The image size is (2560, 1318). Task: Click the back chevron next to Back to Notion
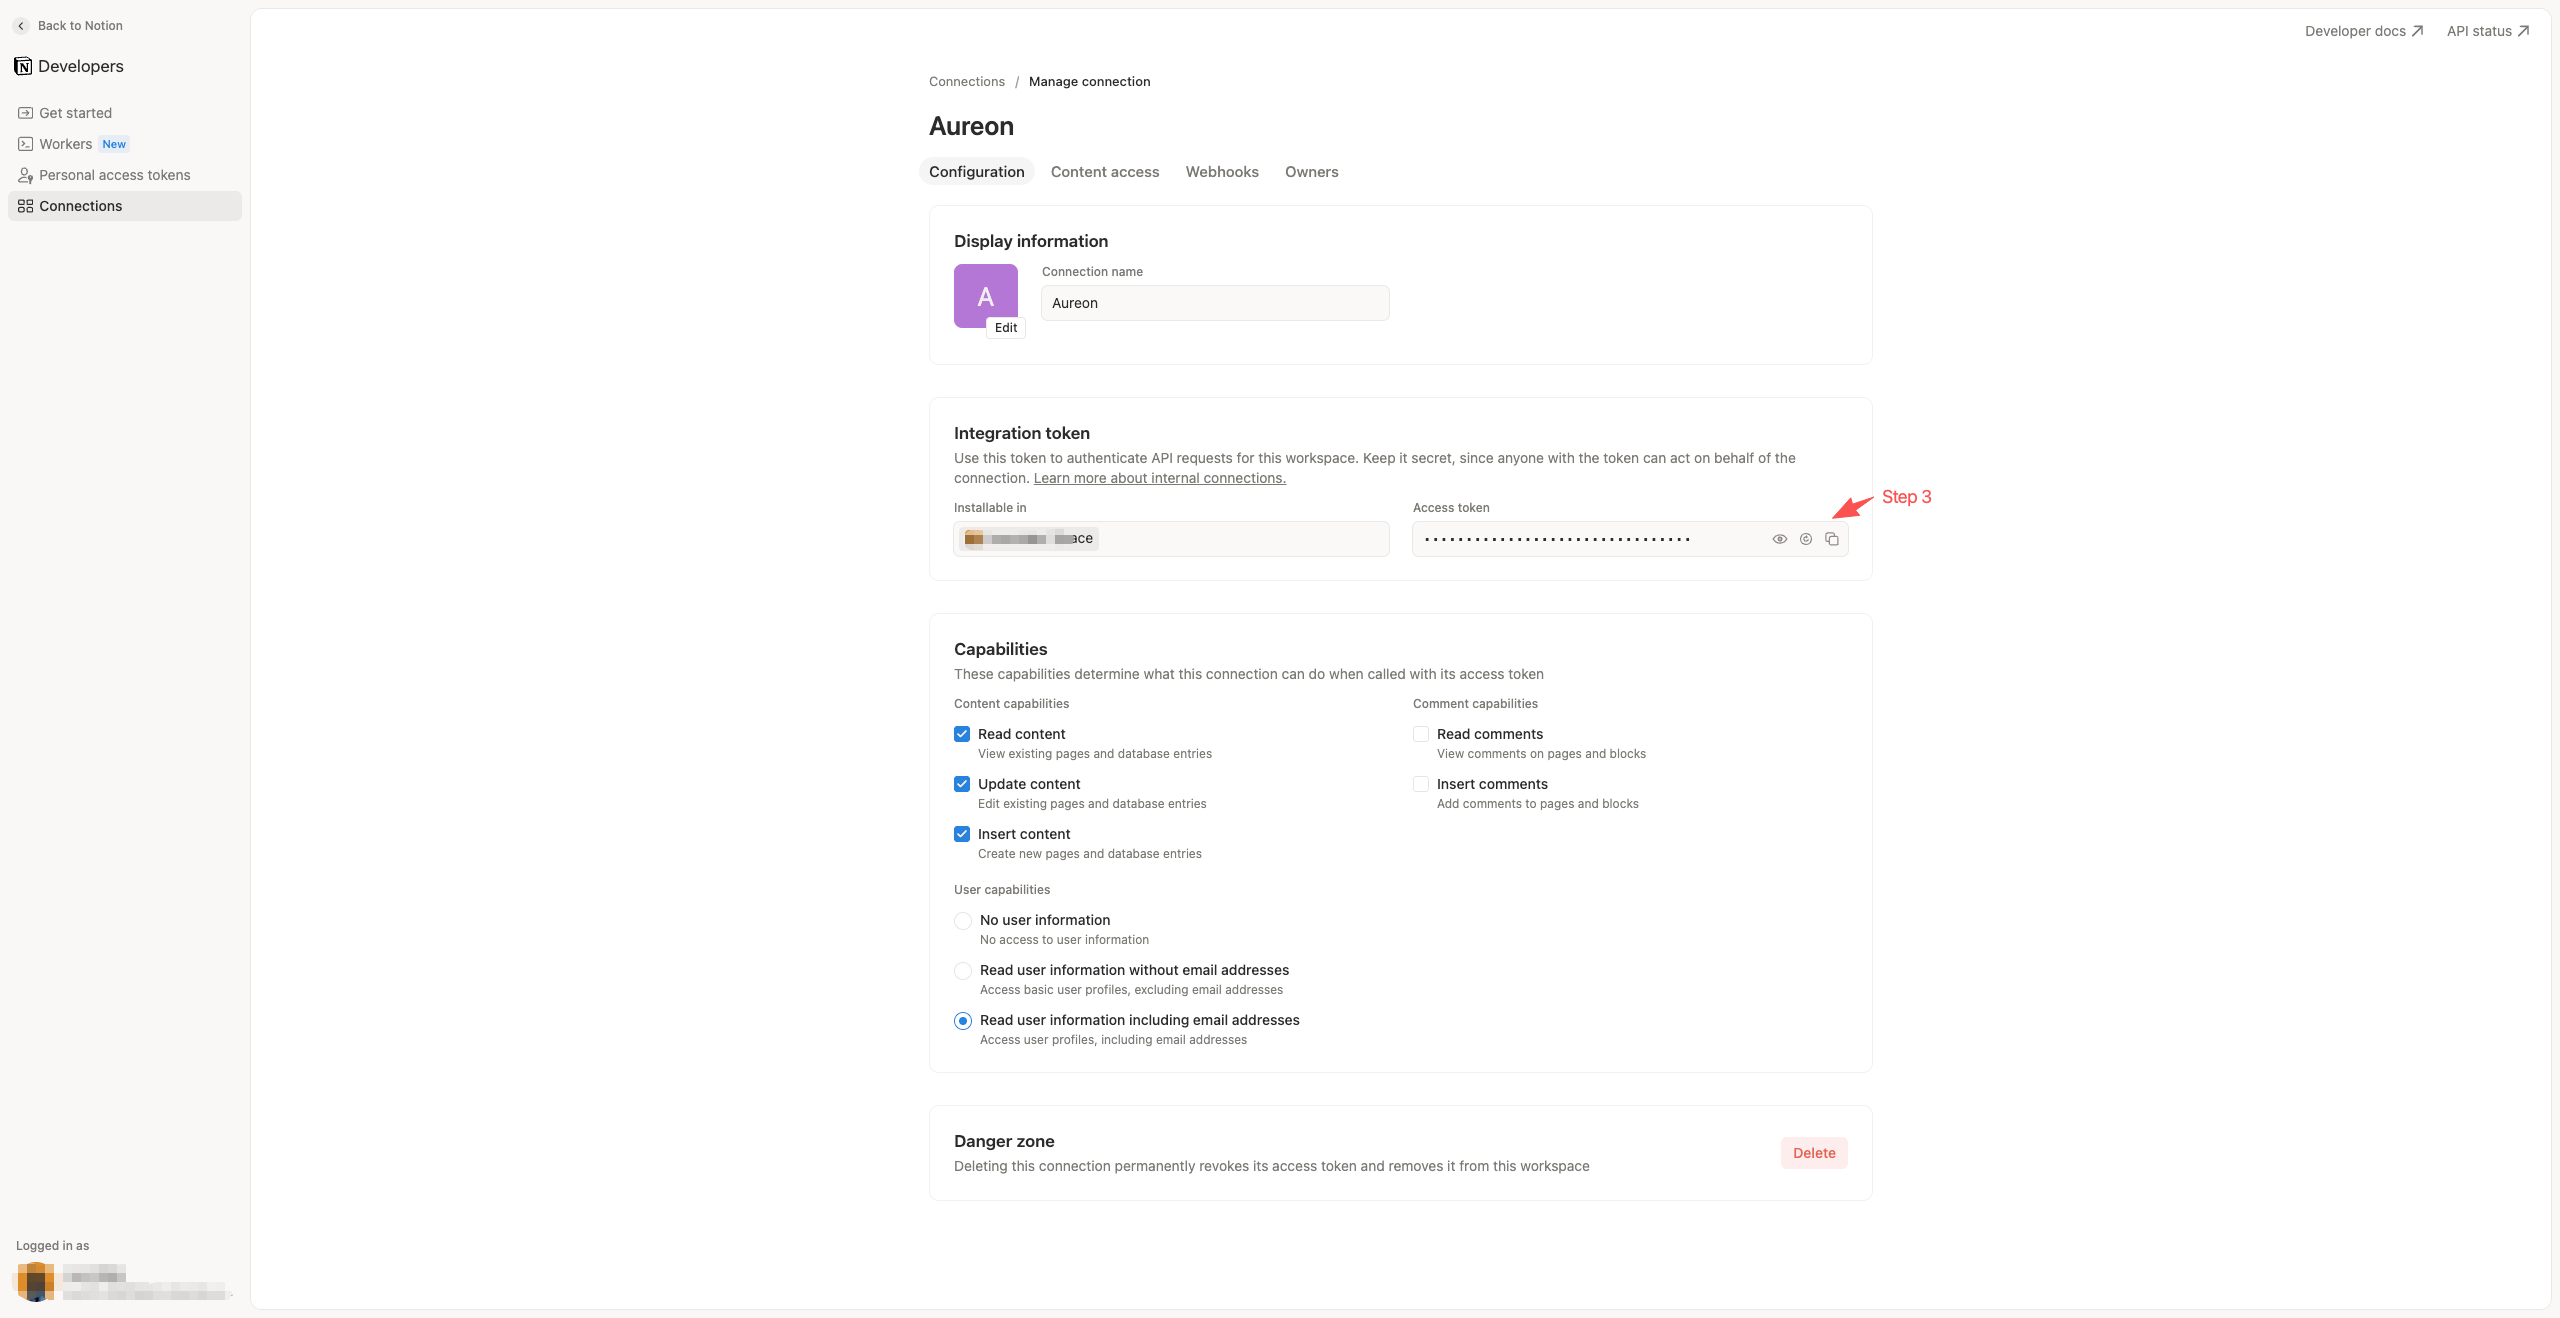[x=21, y=26]
